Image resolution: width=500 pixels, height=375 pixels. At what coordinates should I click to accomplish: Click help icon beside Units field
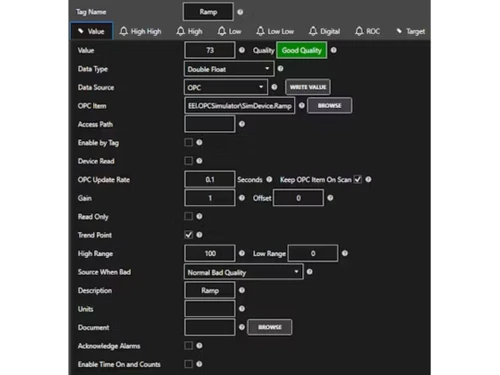[242, 309]
